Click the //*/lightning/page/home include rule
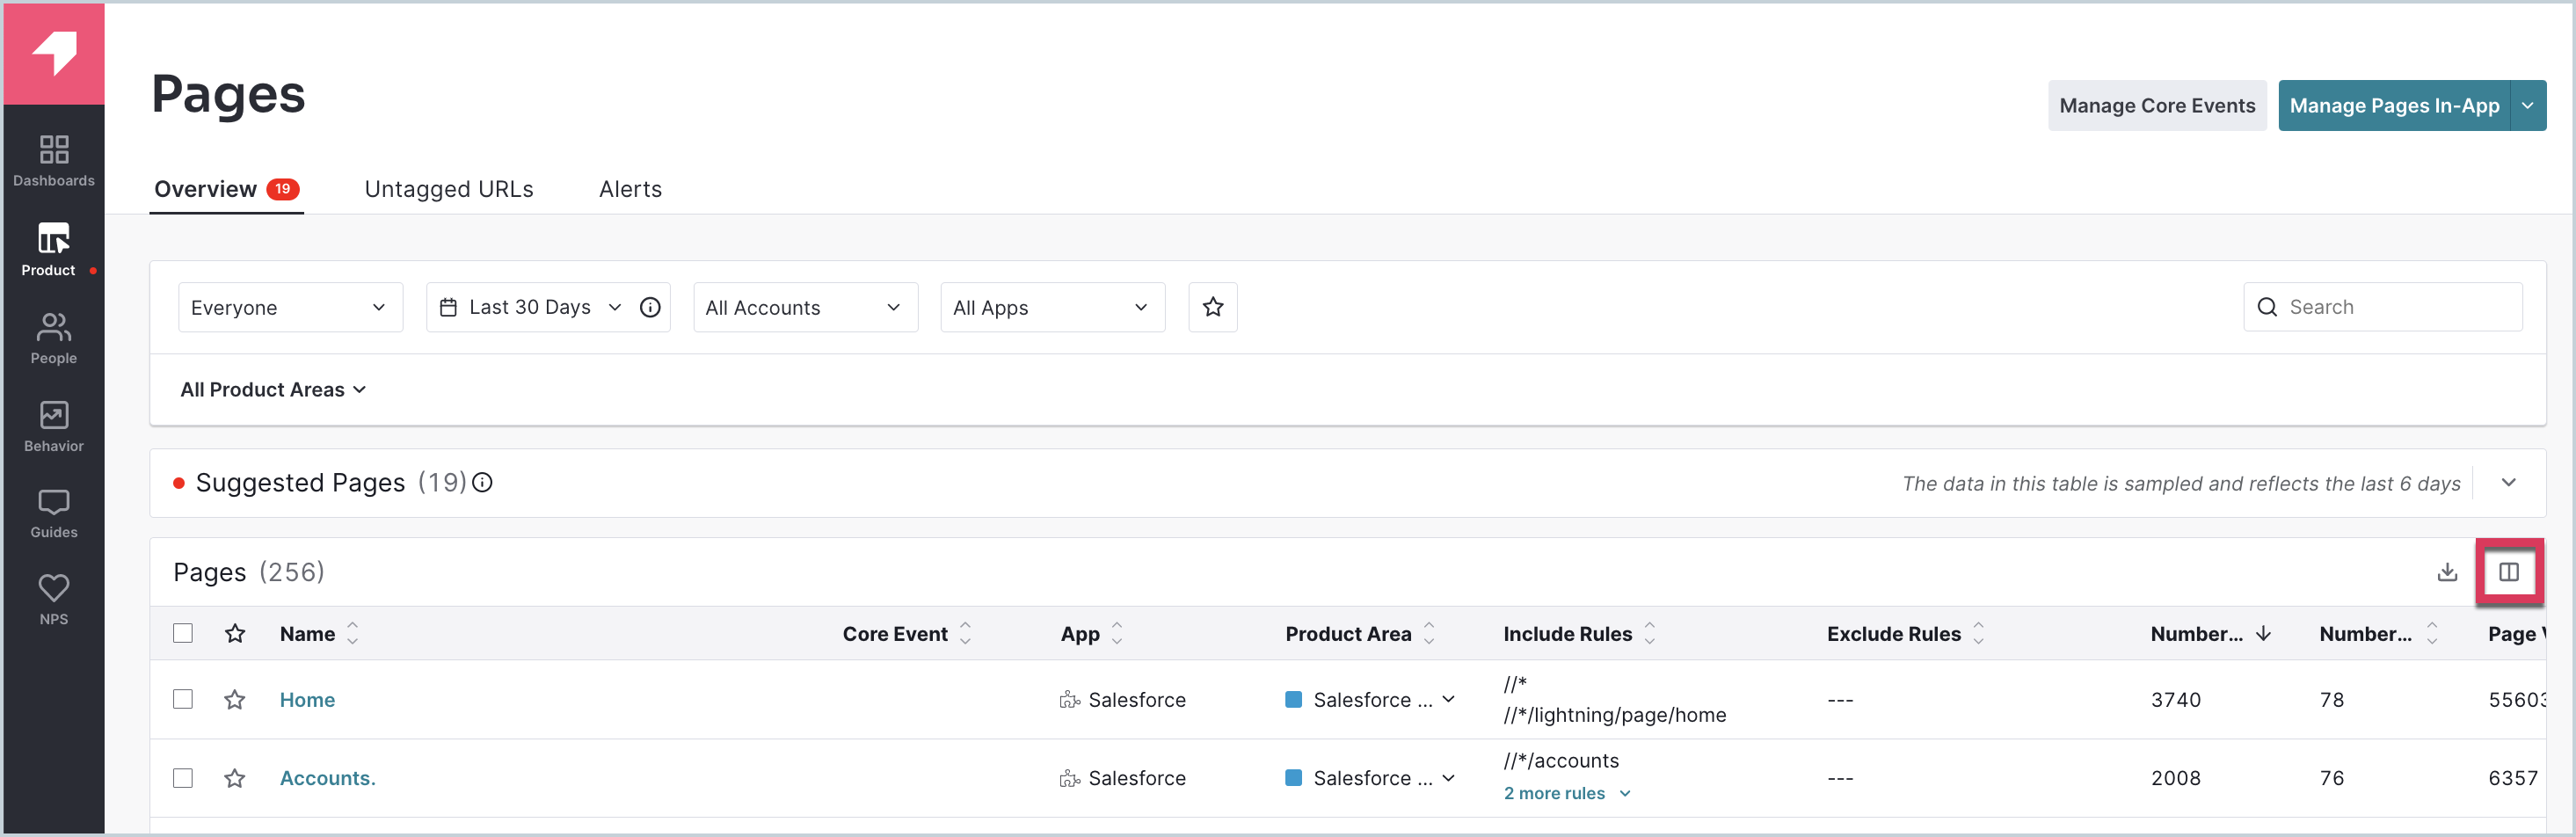2576x837 pixels. tap(1615, 715)
